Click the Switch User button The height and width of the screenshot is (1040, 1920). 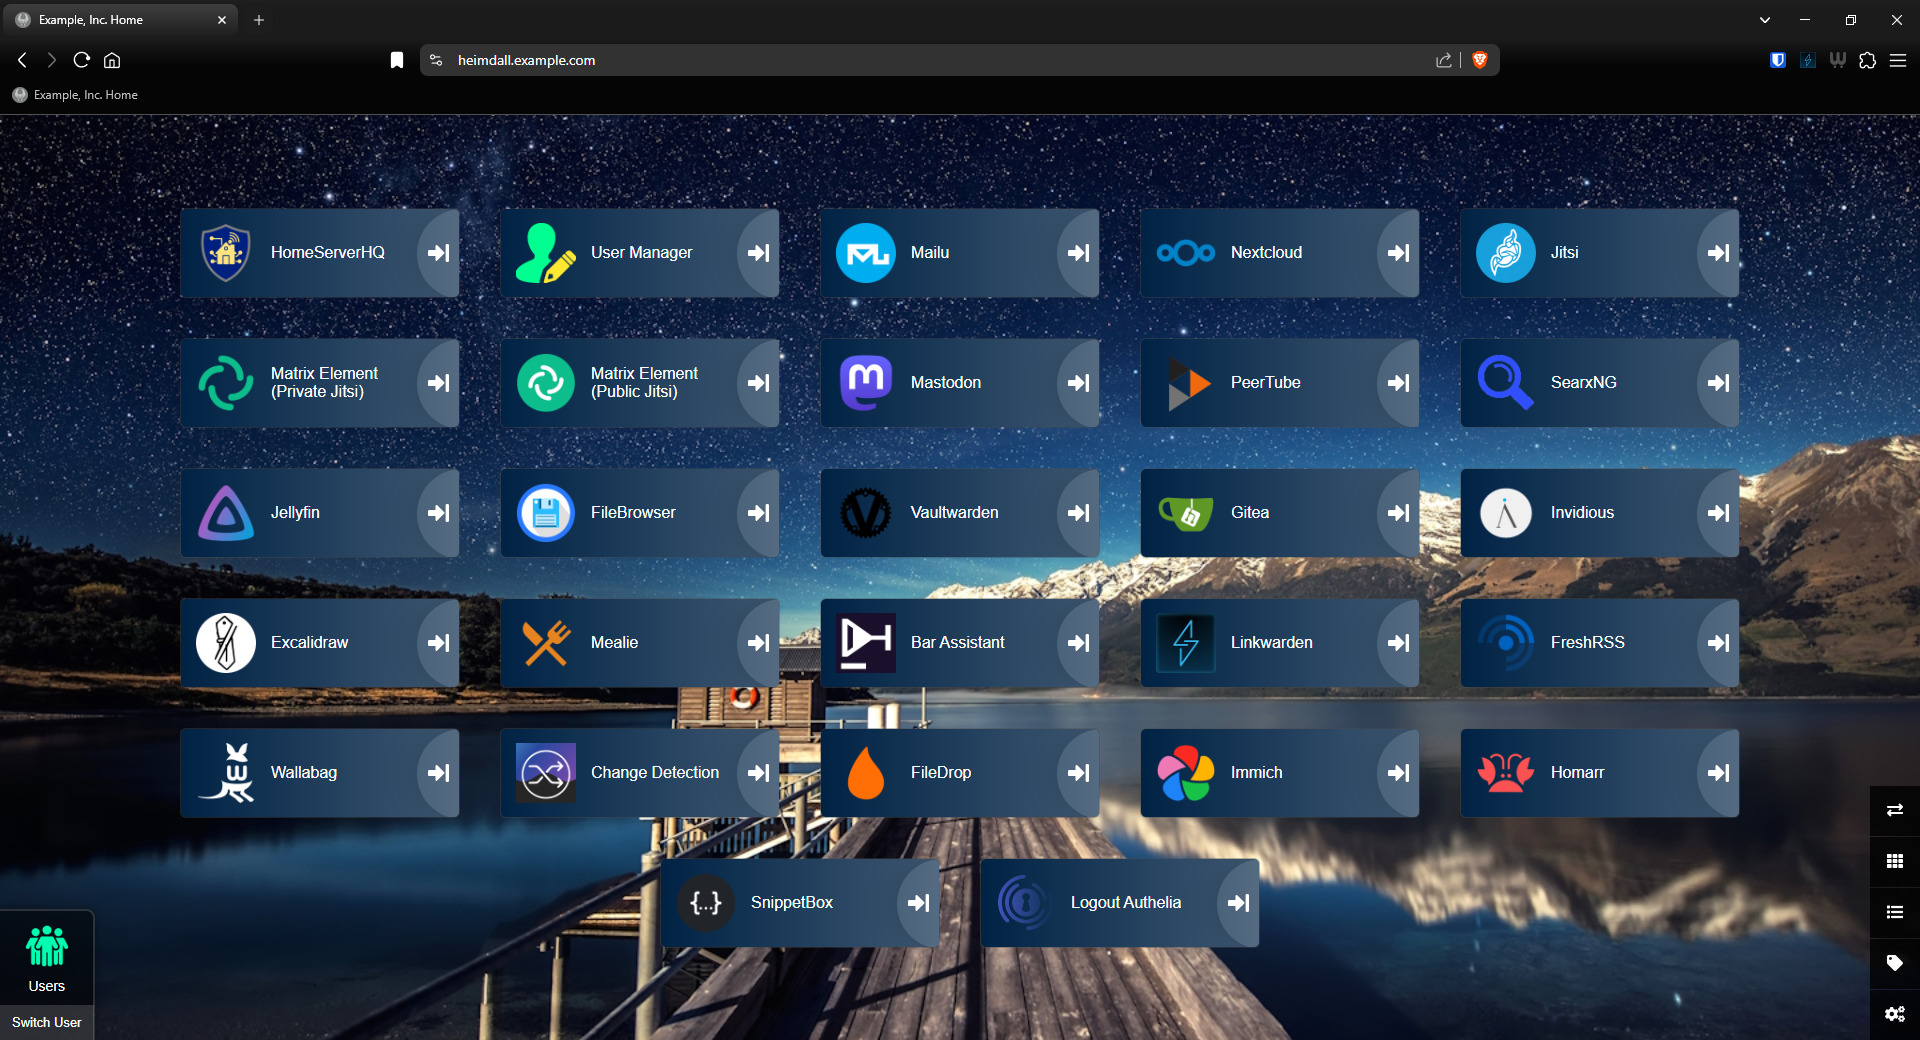[x=47, y=1022]
